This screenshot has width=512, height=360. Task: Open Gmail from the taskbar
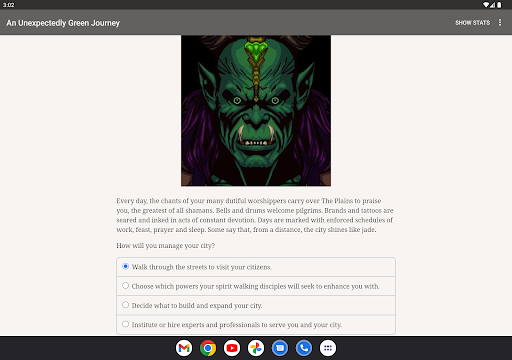[x=184, y=348]
